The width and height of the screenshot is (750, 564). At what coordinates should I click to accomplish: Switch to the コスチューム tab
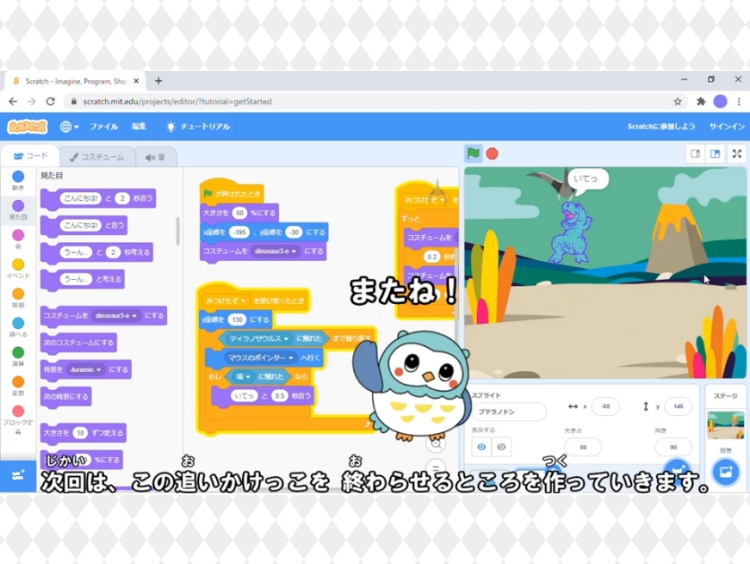[x=97, y=157]
